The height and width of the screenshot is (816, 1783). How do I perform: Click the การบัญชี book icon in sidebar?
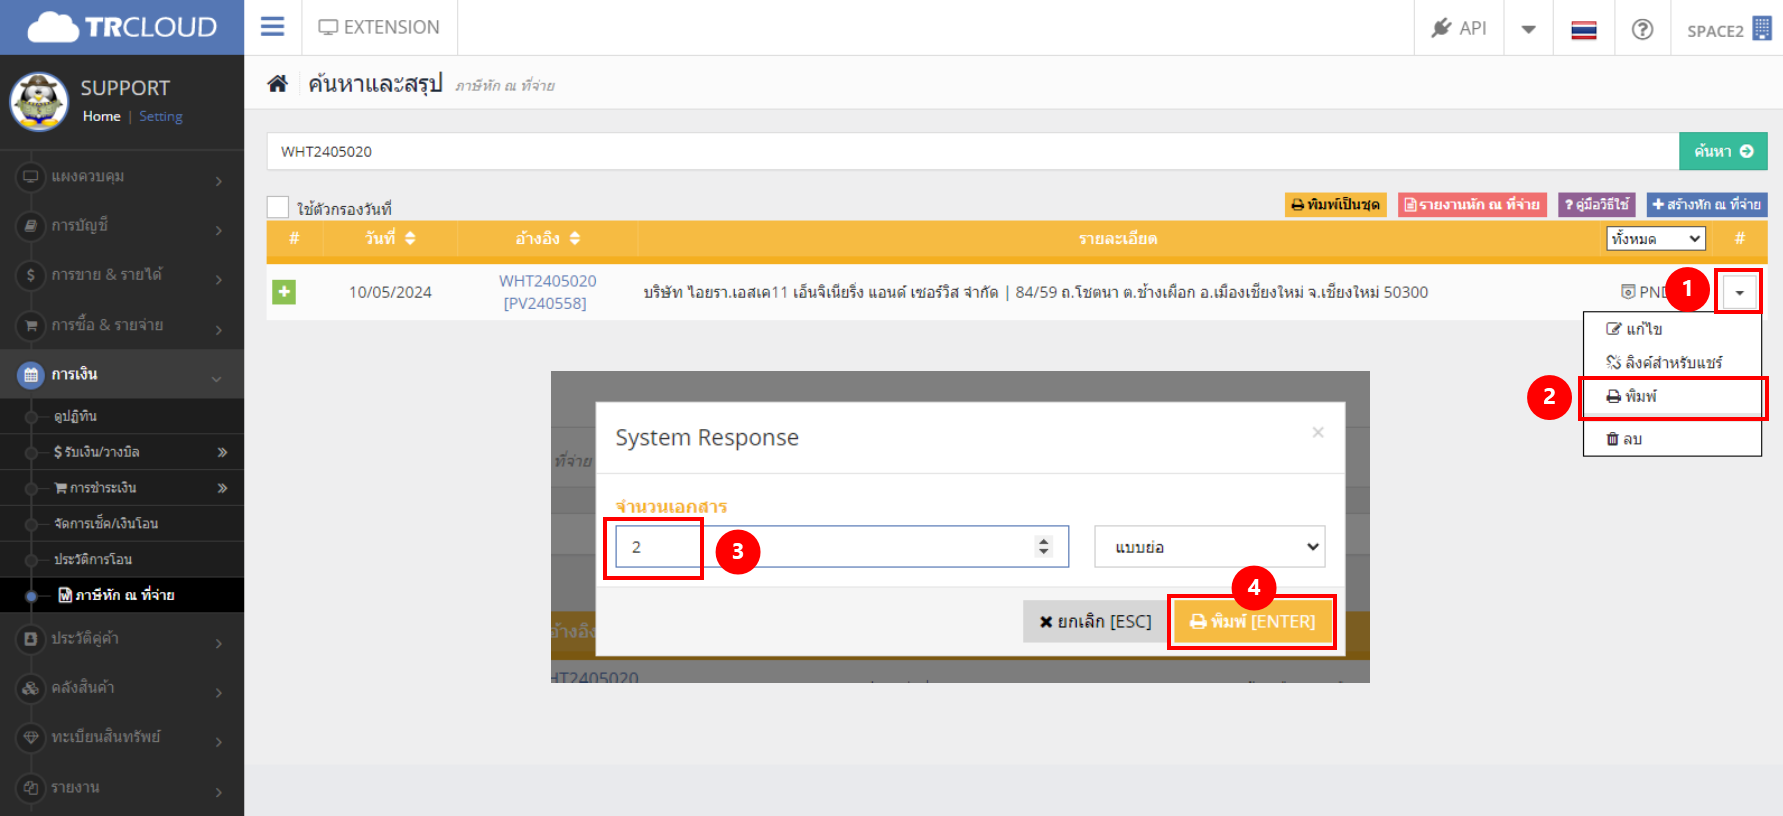click(x=31, y=226)
